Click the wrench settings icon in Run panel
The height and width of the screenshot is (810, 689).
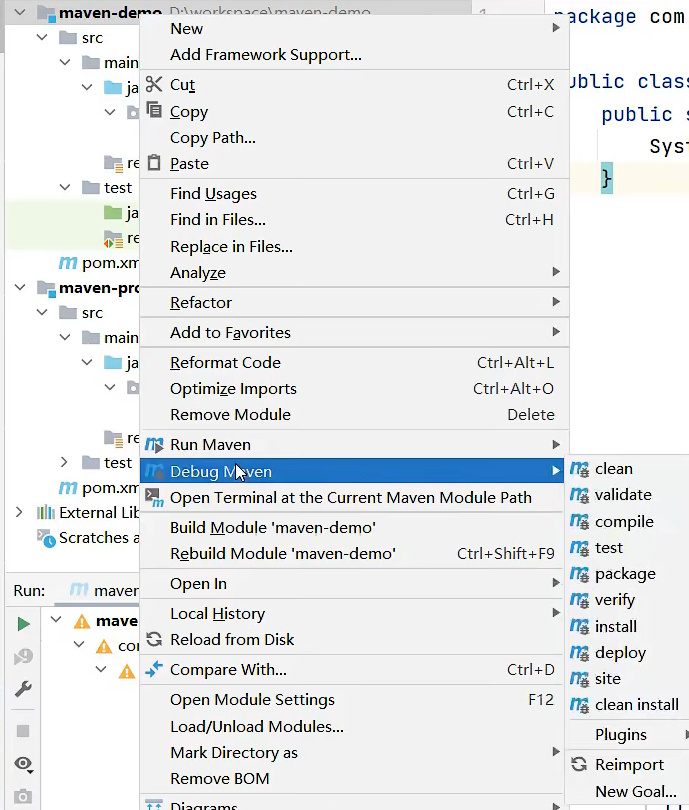(x=23, y=690)
